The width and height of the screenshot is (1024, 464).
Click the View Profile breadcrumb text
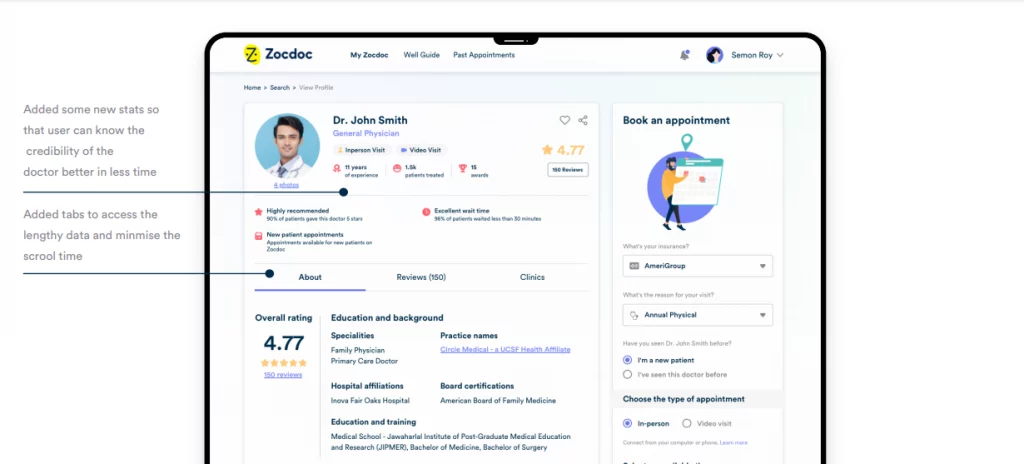315,88
